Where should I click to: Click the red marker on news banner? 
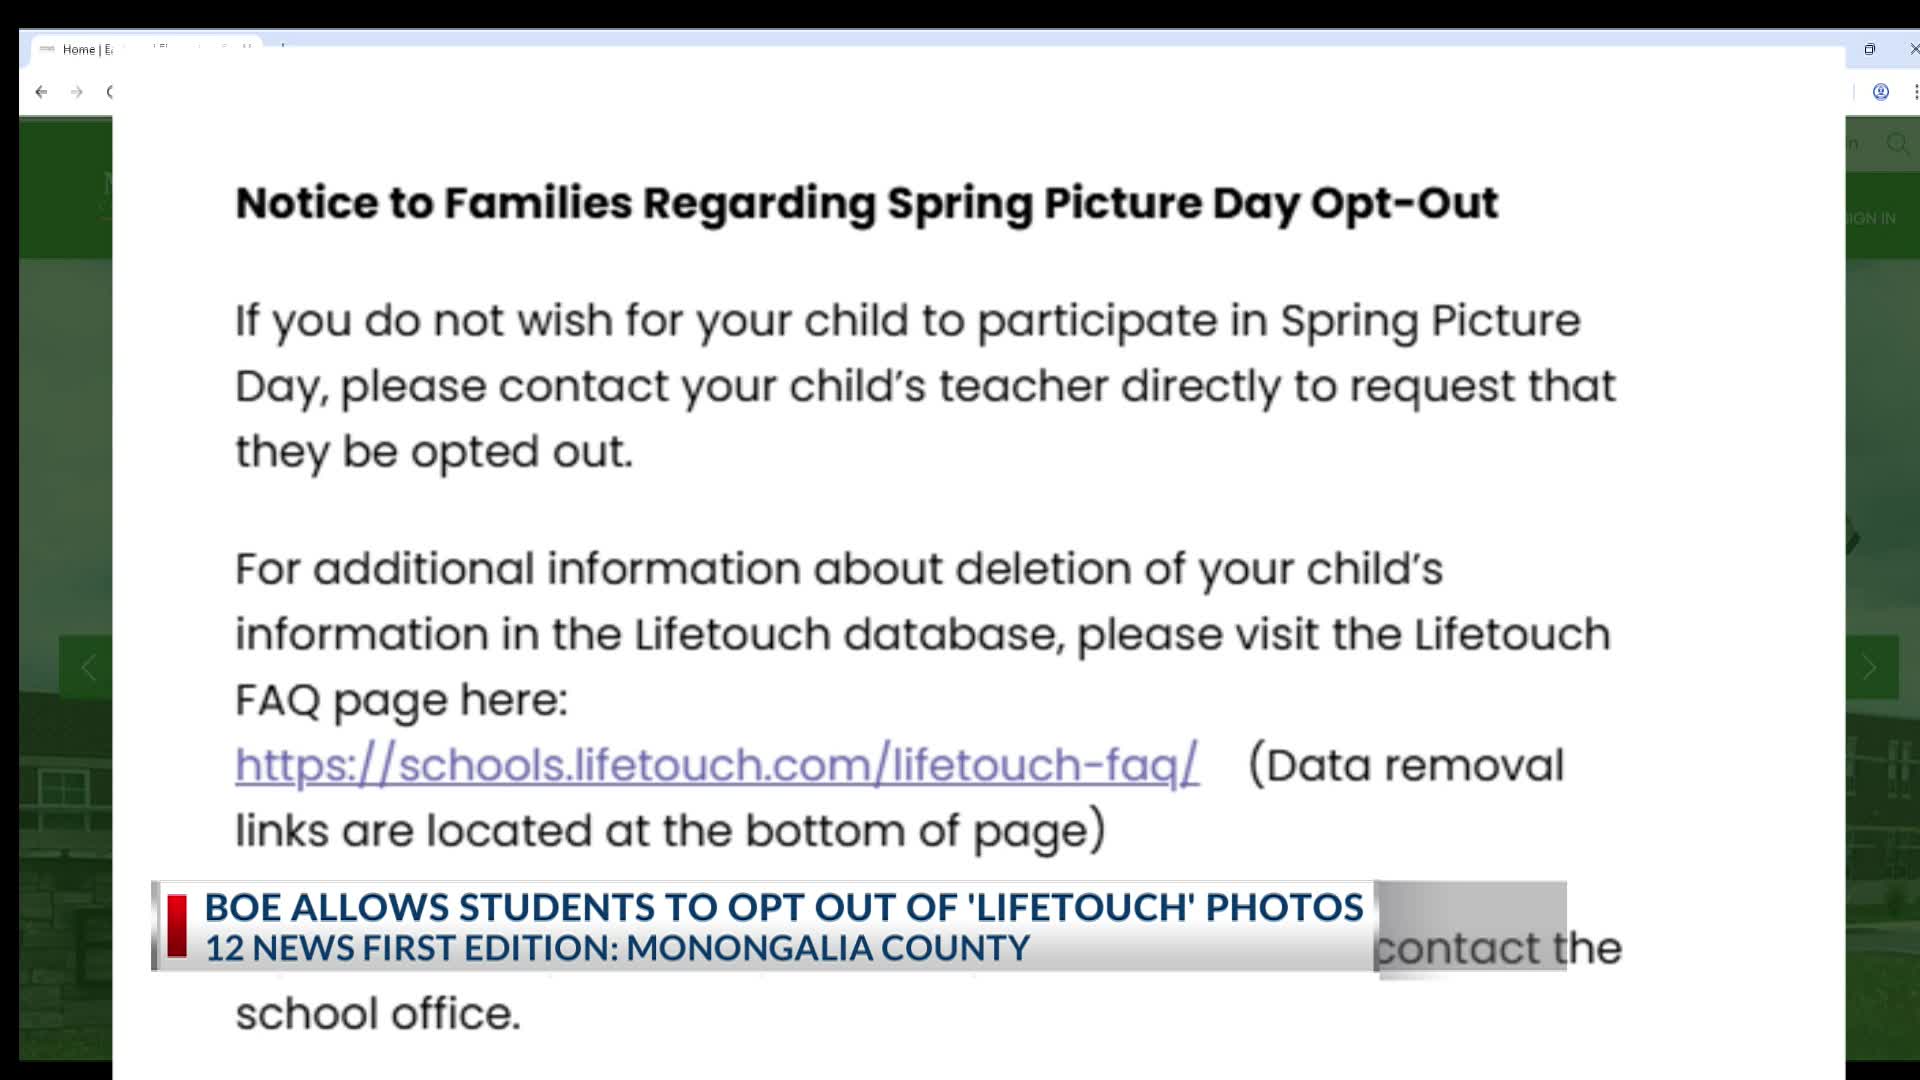[177, 926]
